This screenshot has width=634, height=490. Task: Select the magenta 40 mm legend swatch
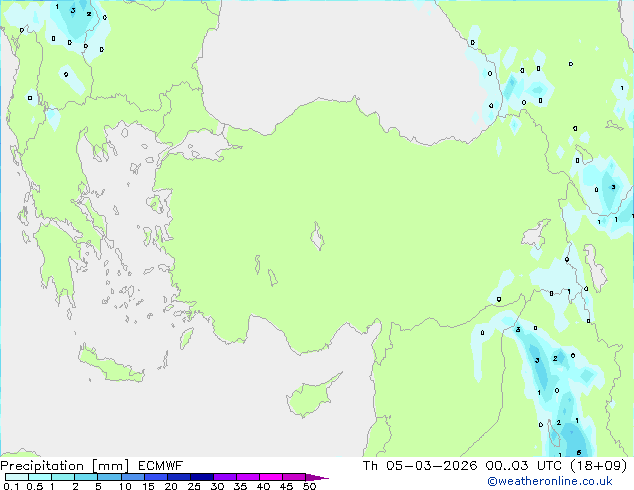(271, 477)
